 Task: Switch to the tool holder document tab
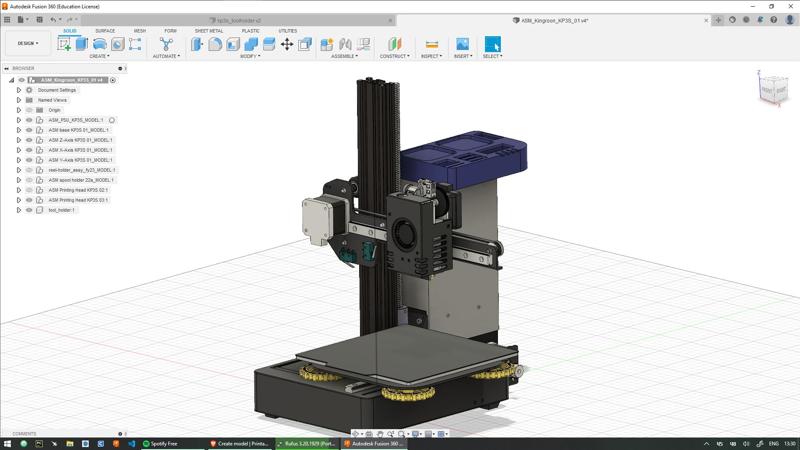(x=238, y=20)
